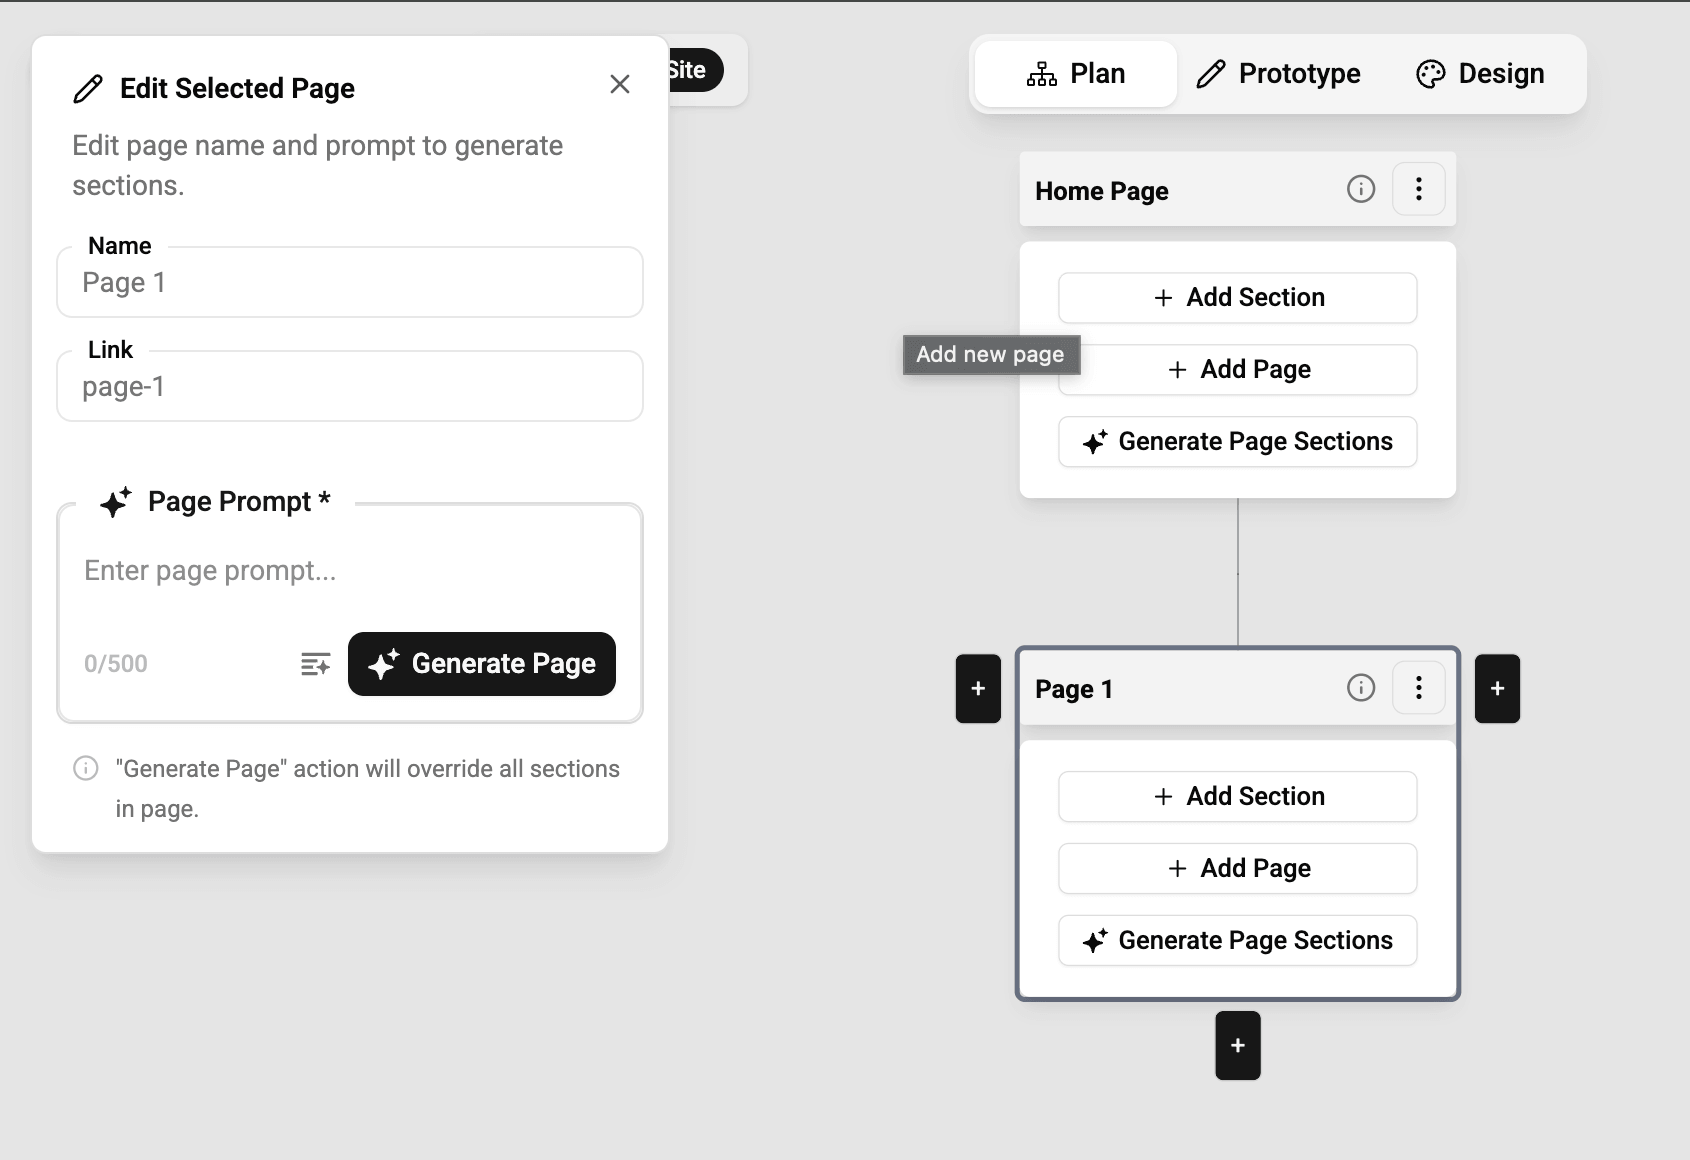Switch to the Plan tab
Viewport: 1690px width, 1160px height.
pos(1076,74)
